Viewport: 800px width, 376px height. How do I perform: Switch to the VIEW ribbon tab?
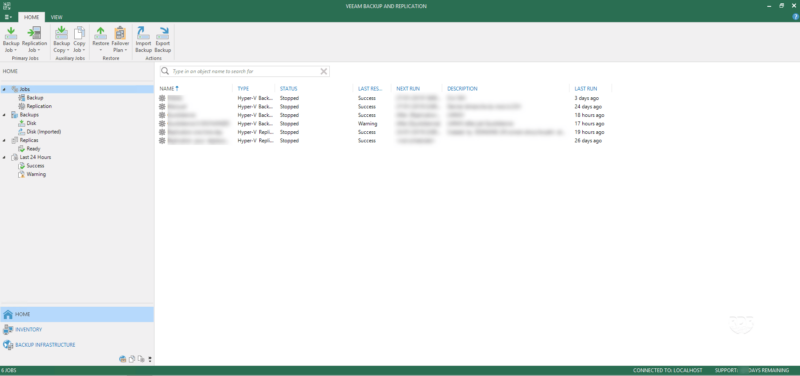point(57,17)
